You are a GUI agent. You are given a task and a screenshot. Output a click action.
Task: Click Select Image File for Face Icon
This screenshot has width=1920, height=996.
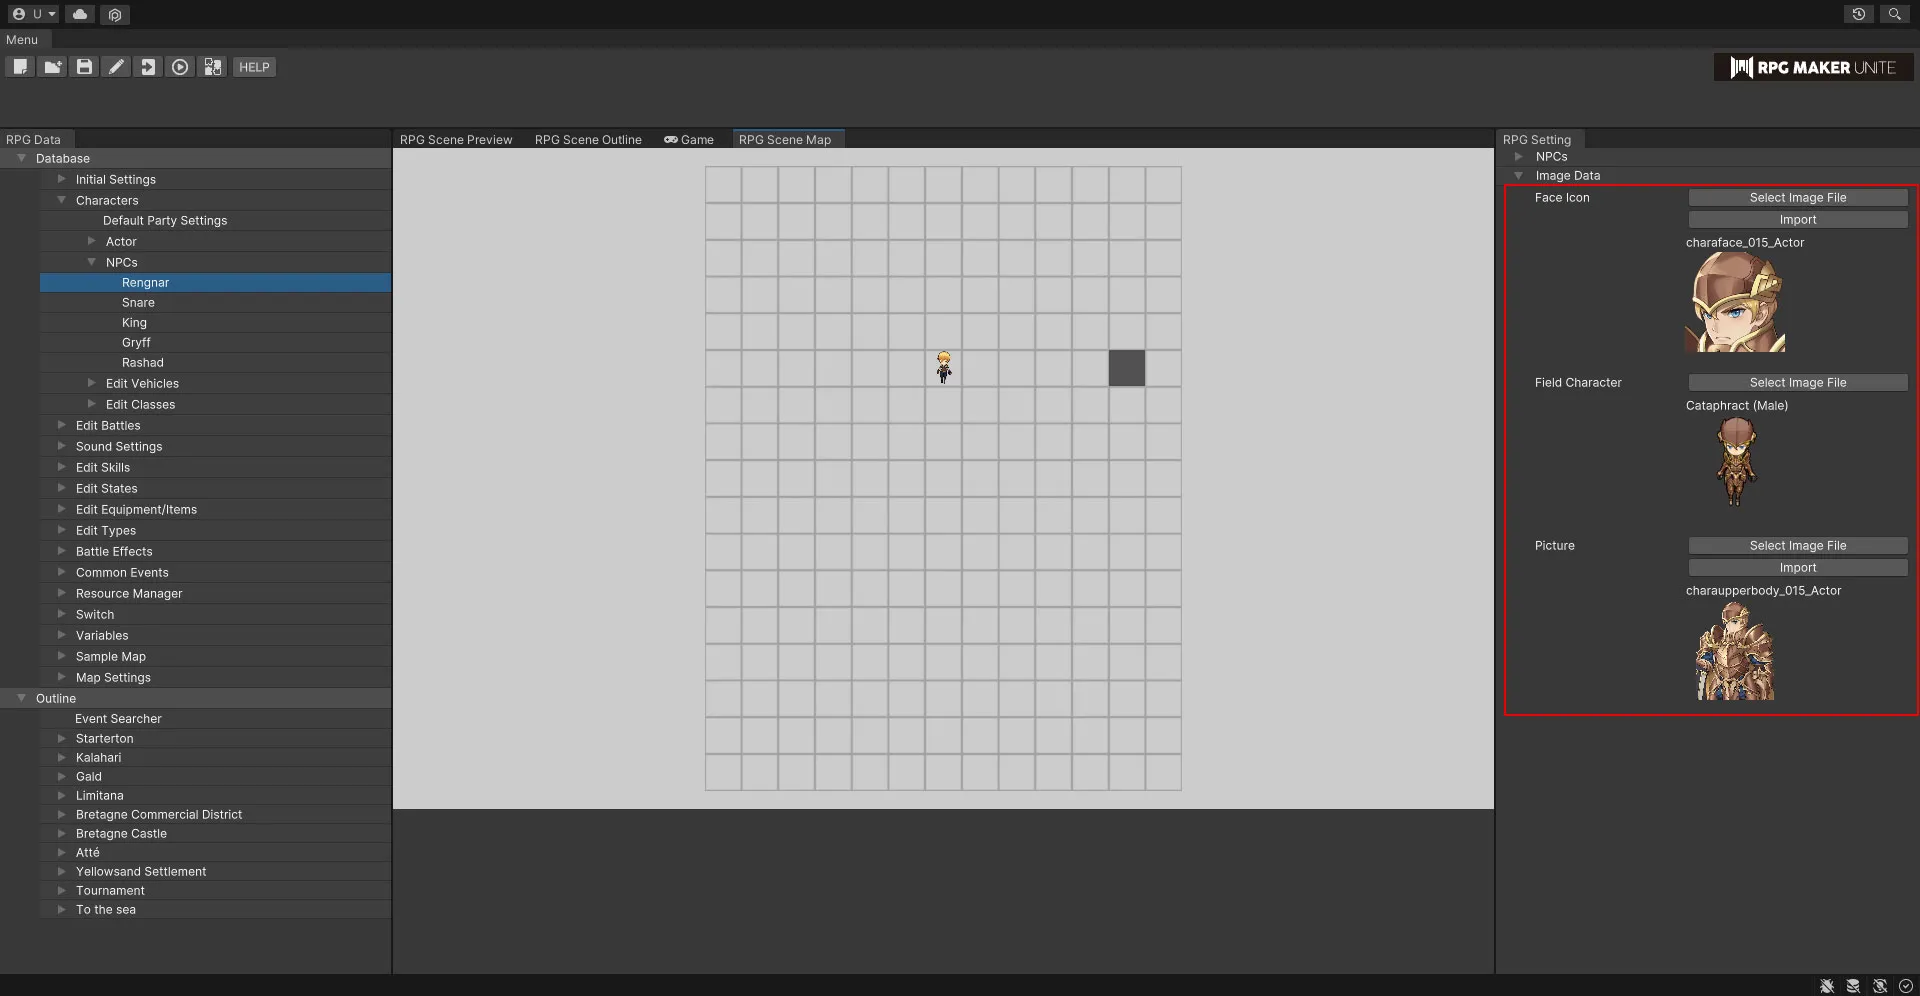tap(1797, 198)
